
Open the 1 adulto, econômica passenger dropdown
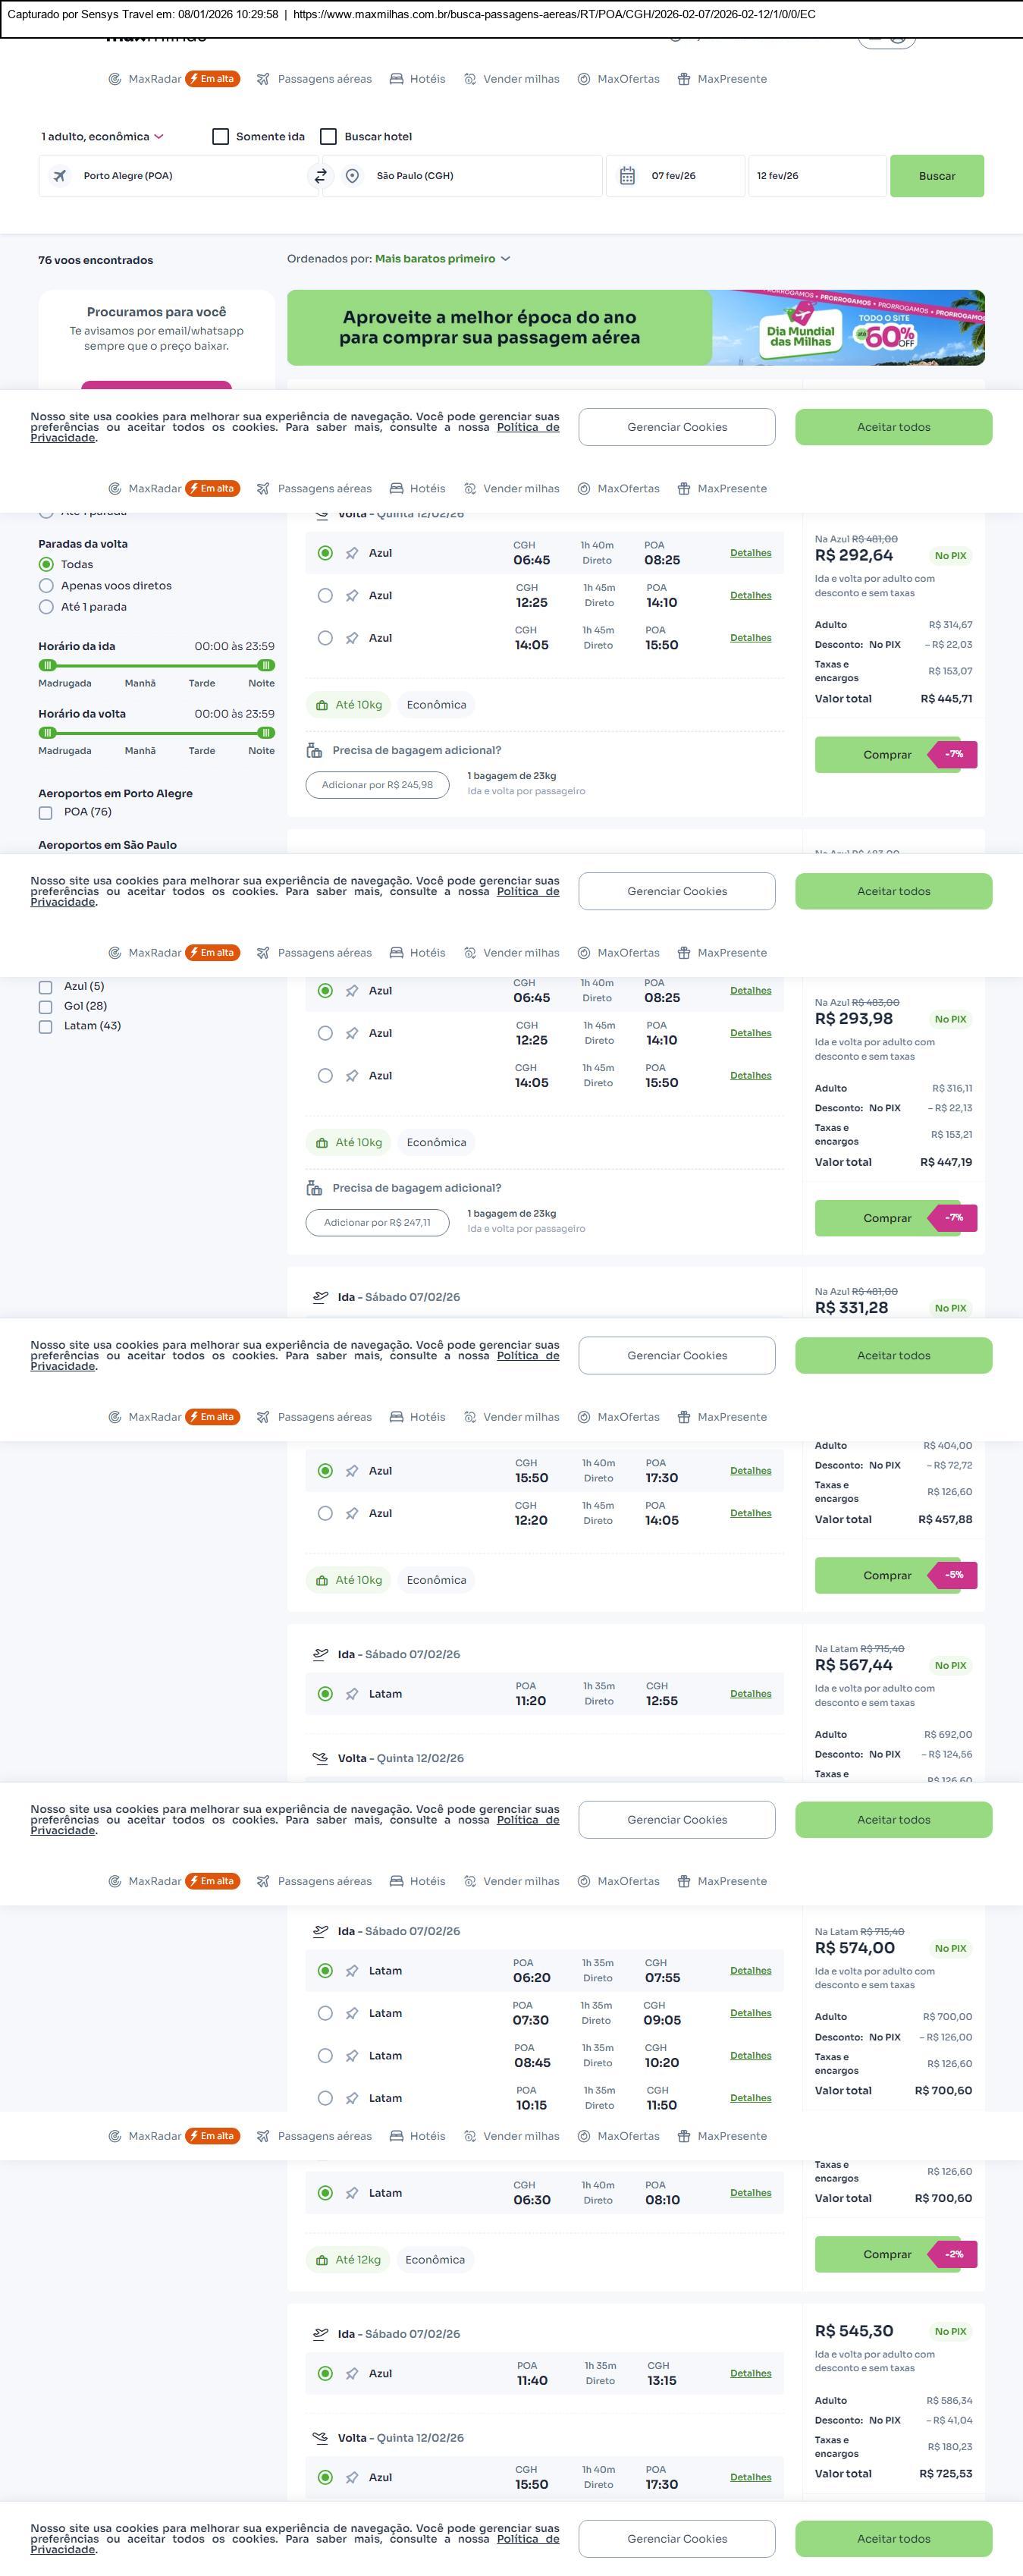point(102,137)
